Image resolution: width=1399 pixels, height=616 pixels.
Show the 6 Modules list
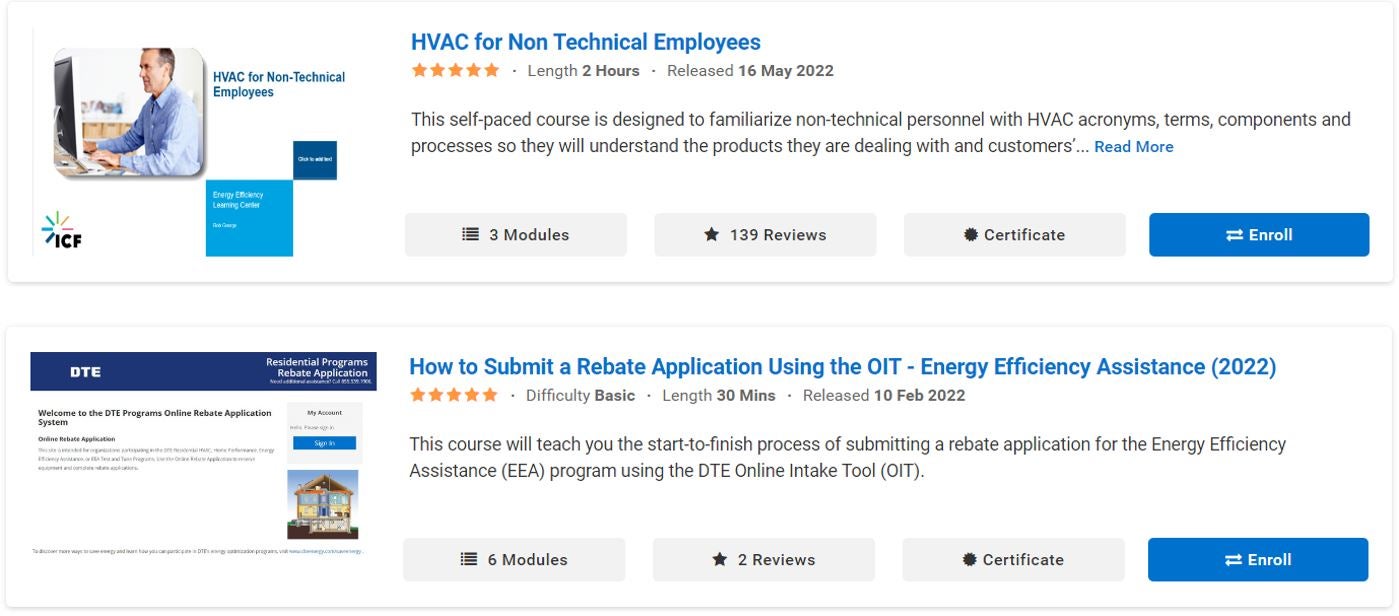514,560
